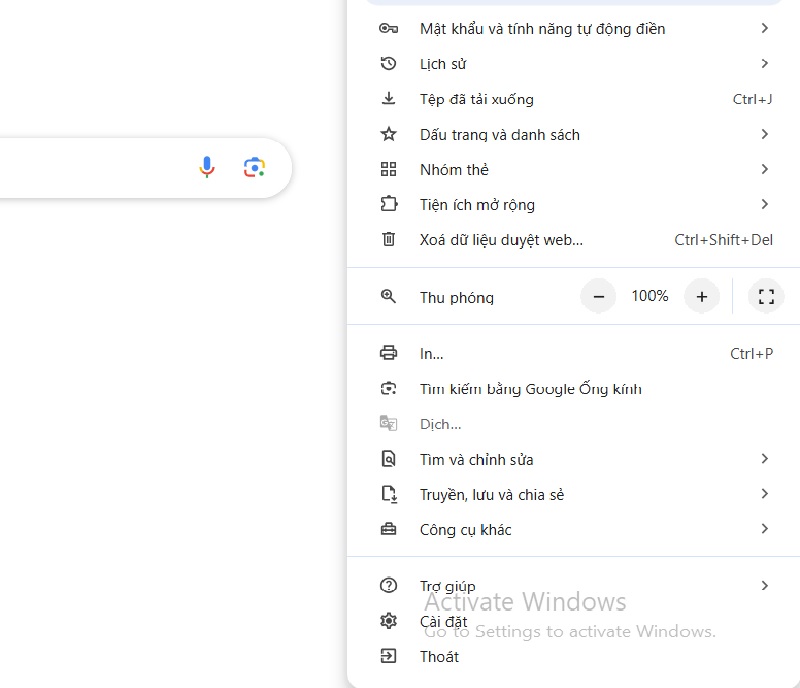The image size is (800, 688).
Task: Expand the Công cụ khác submenu arrow
Action: tap(764, 529)
